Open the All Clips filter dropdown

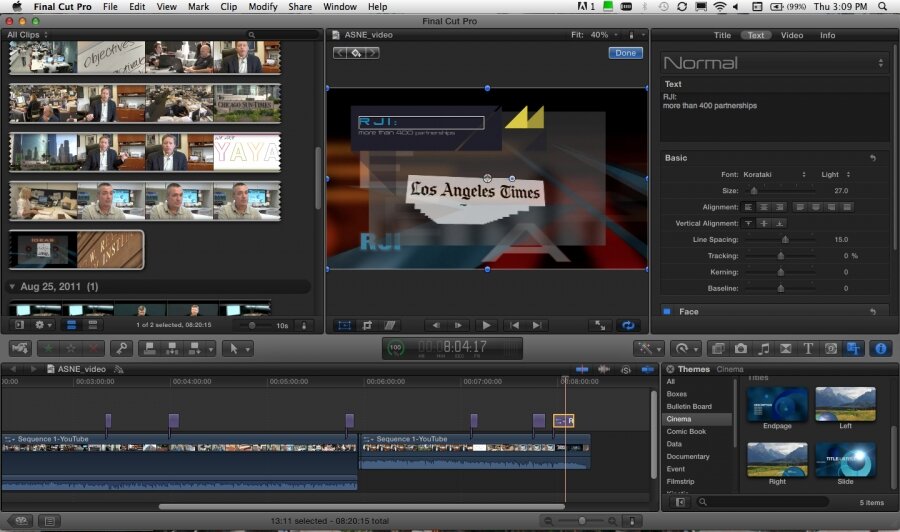pos(27,34)
